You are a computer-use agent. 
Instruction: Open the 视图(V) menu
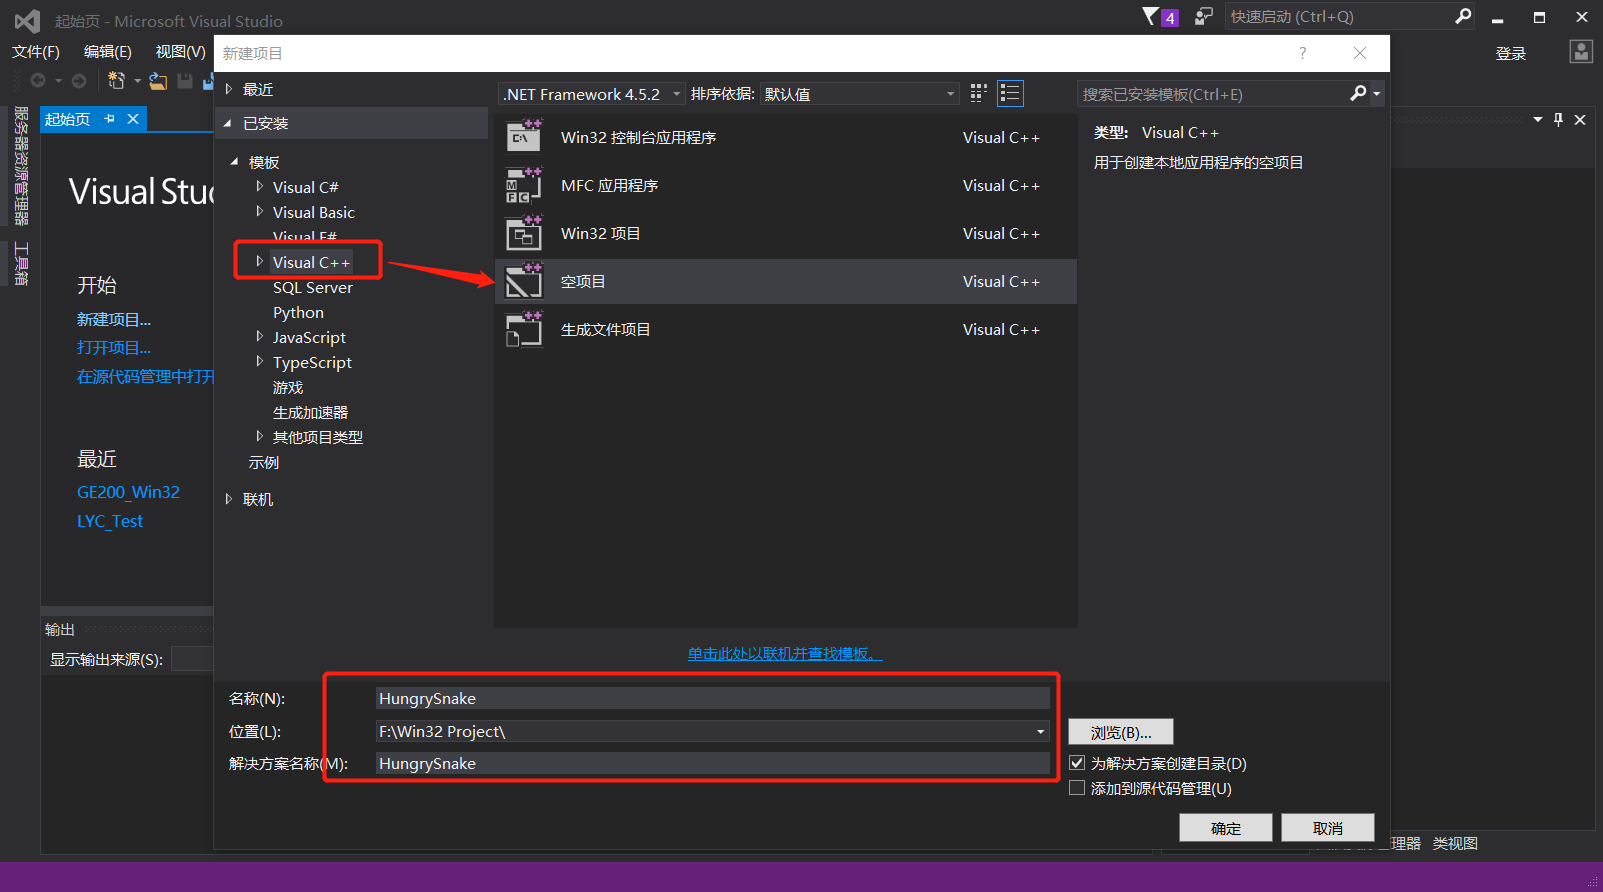[x=180, y=52]
